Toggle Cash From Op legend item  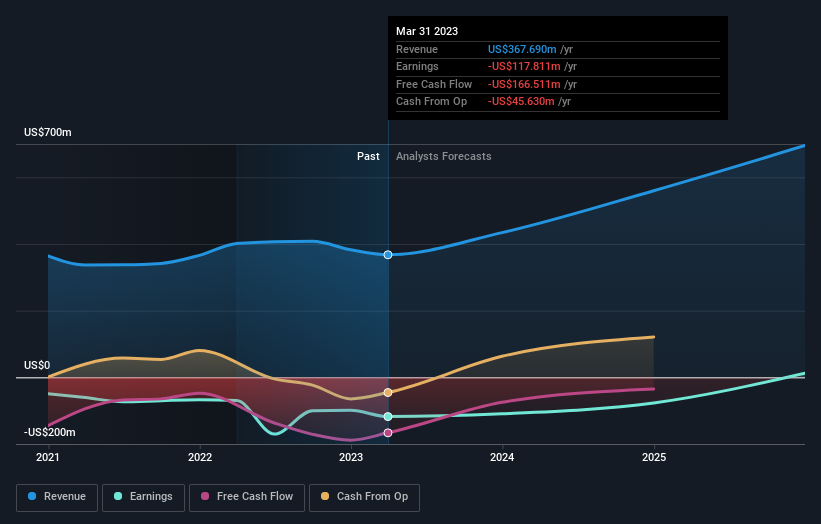(365, 496)
